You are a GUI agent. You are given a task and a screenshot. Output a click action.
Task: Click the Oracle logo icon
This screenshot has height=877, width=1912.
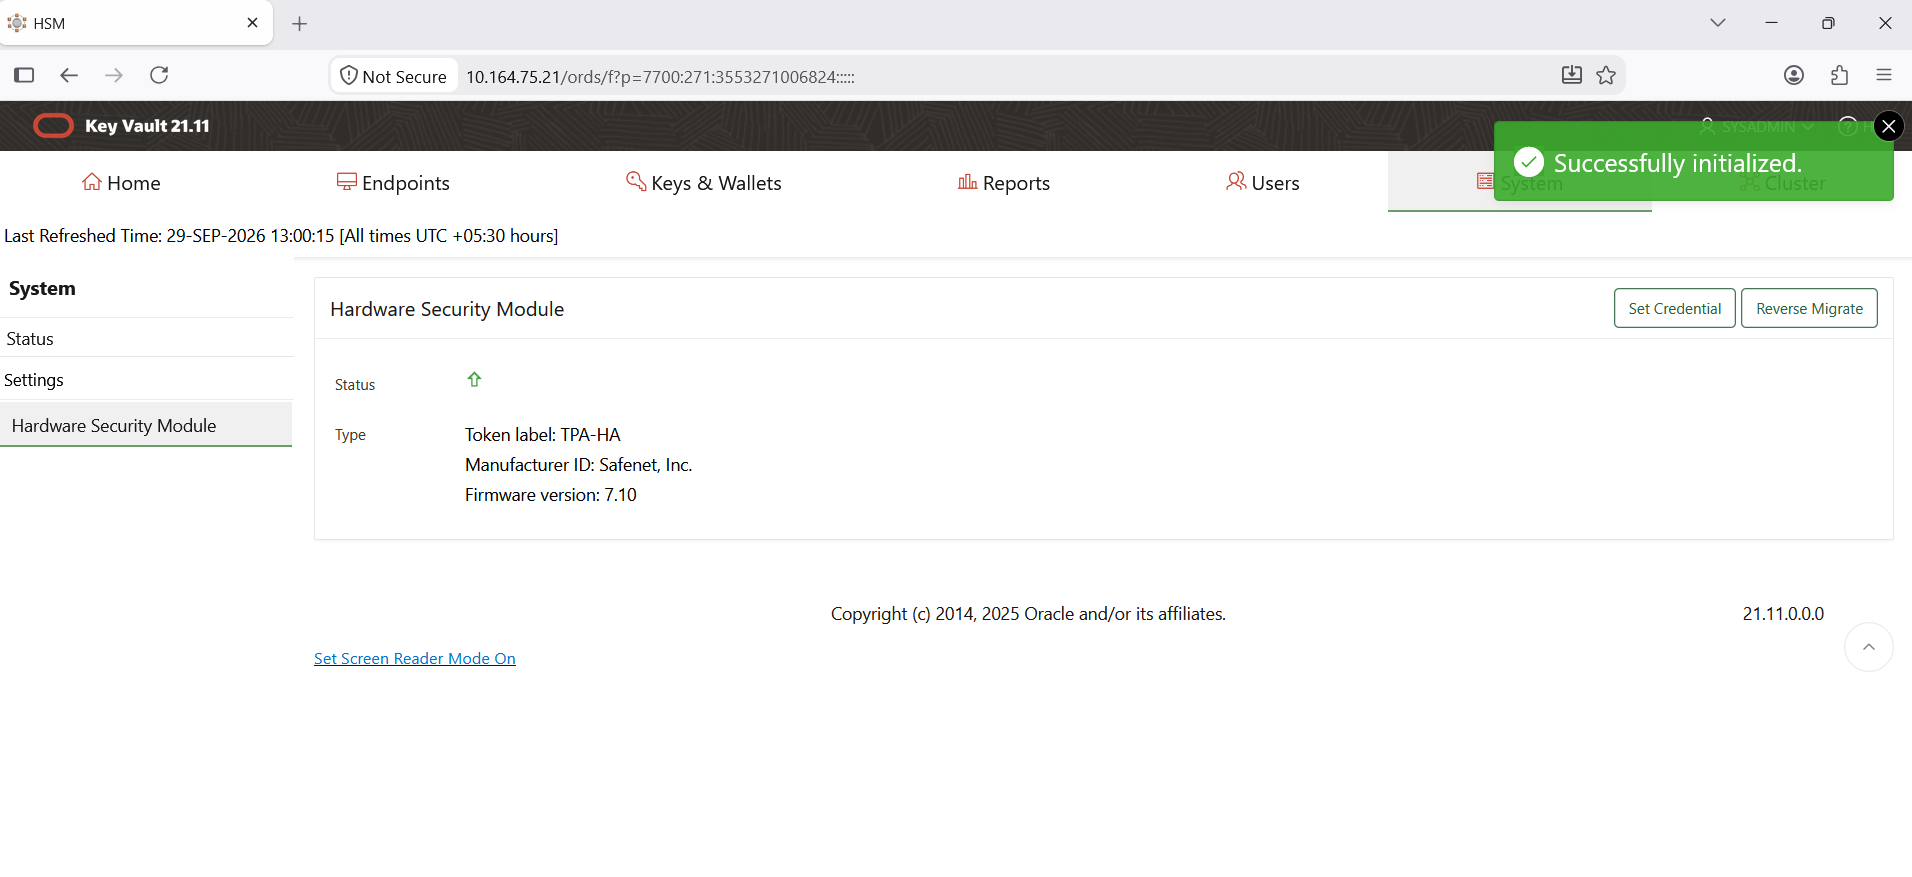click(53, 126)
